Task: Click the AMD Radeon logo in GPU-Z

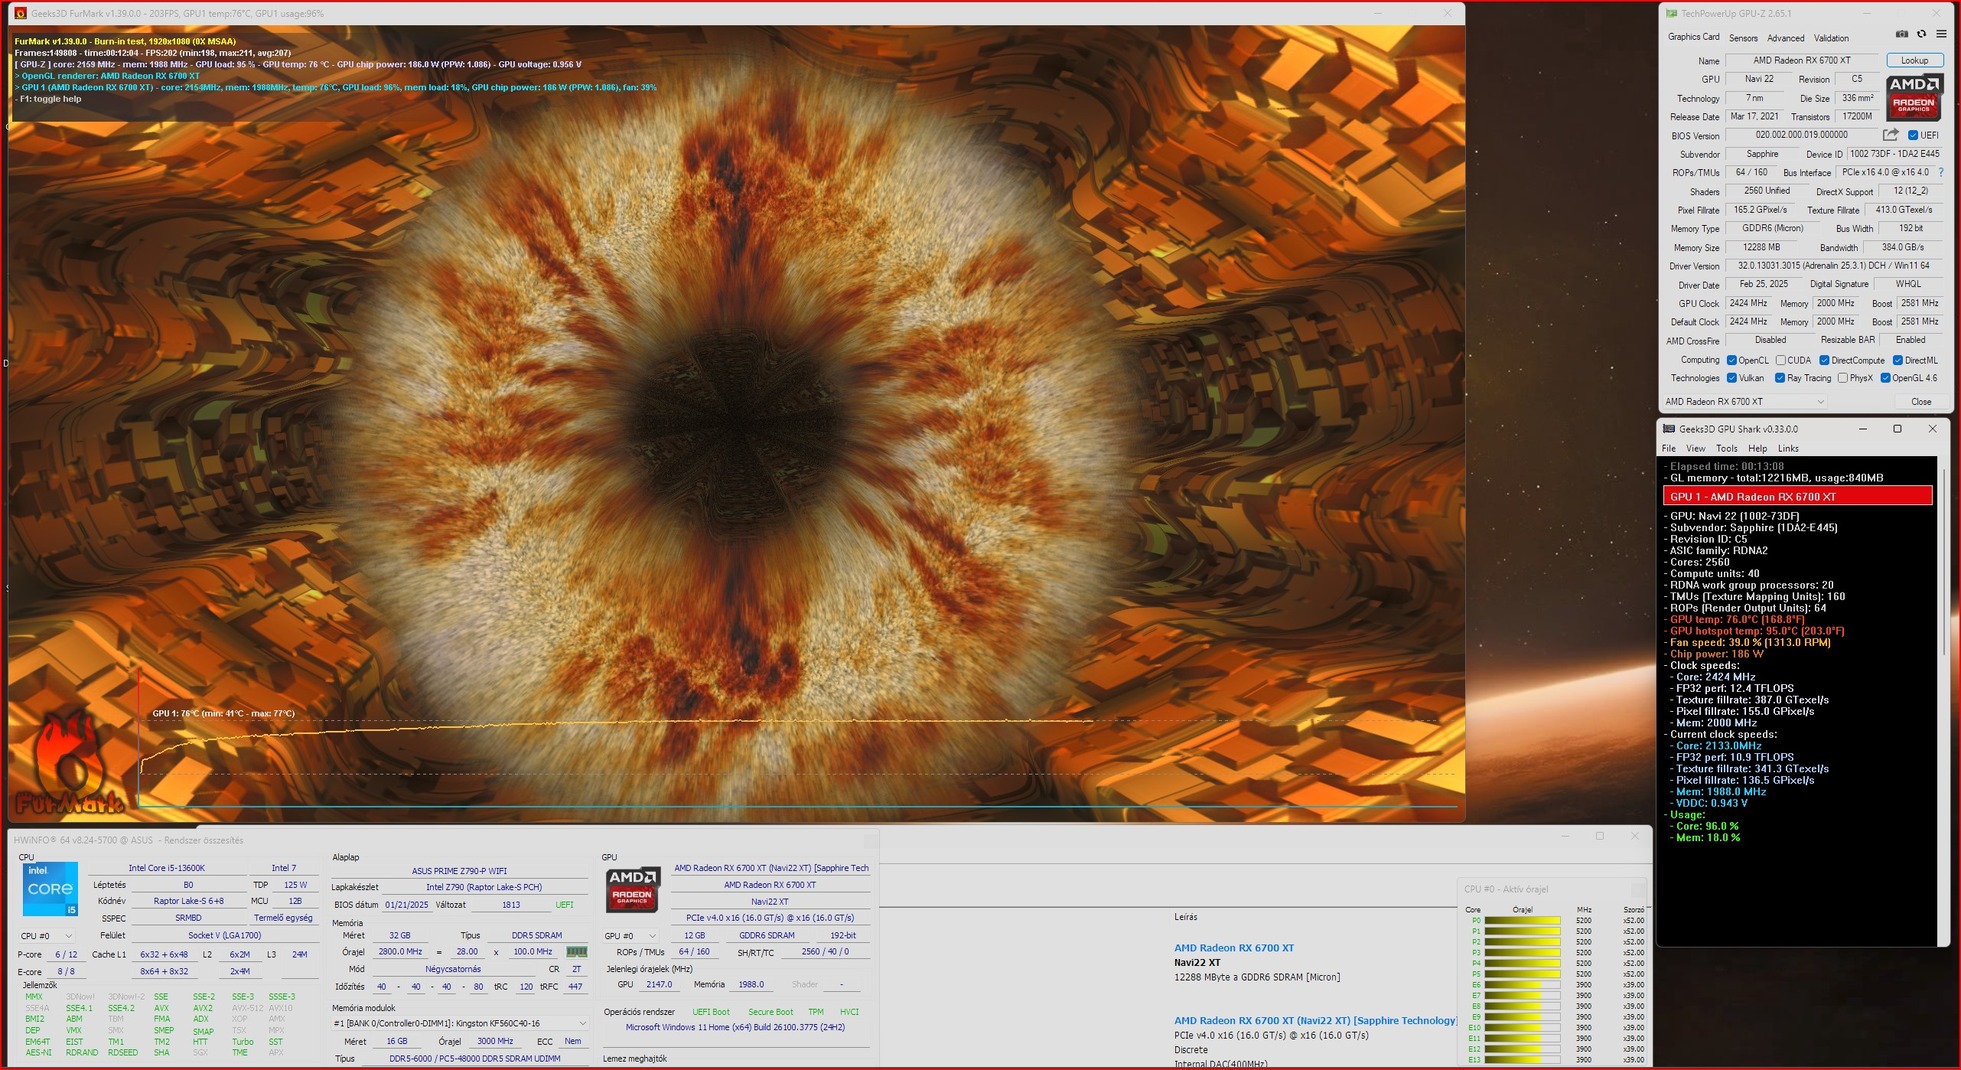Action: 1914,97
